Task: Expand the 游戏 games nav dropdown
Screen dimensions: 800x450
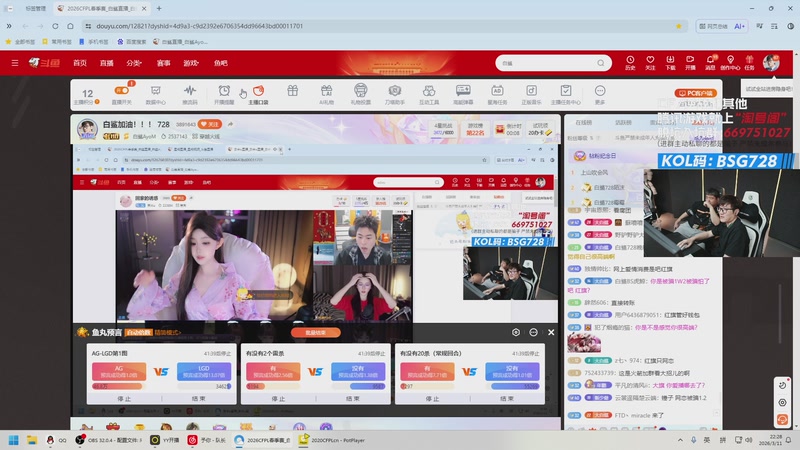Action: pyautogui.click(x=191, y=63)
